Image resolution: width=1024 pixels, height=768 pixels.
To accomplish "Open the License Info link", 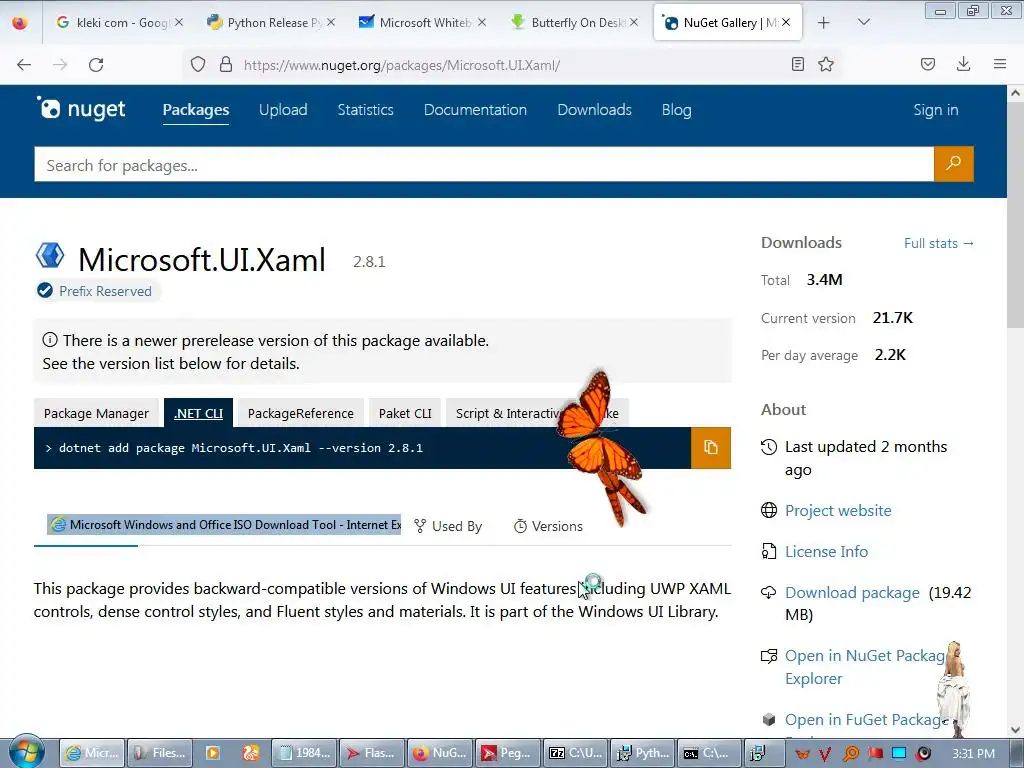I will [x=826, y=551].
